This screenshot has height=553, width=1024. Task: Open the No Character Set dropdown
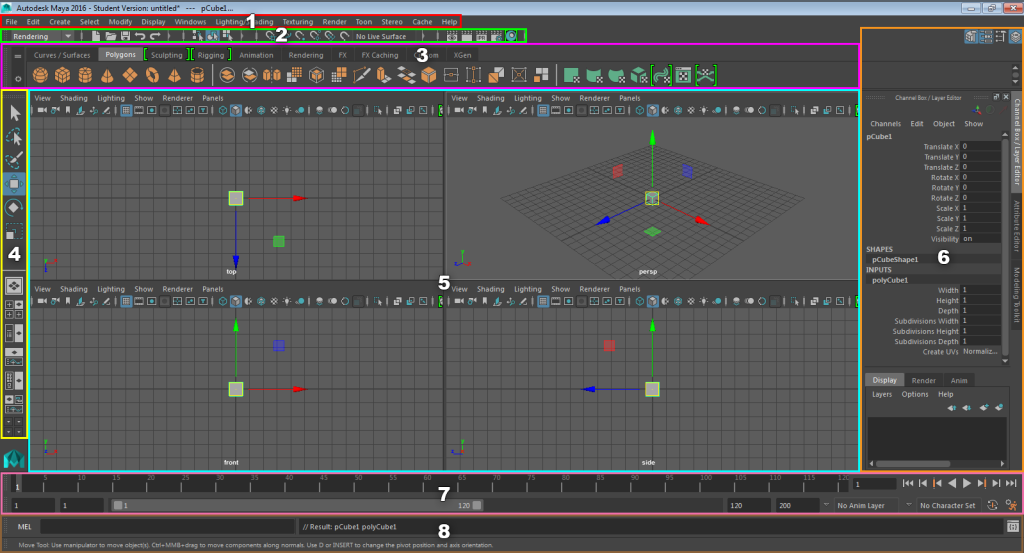[x=948, y=505]
